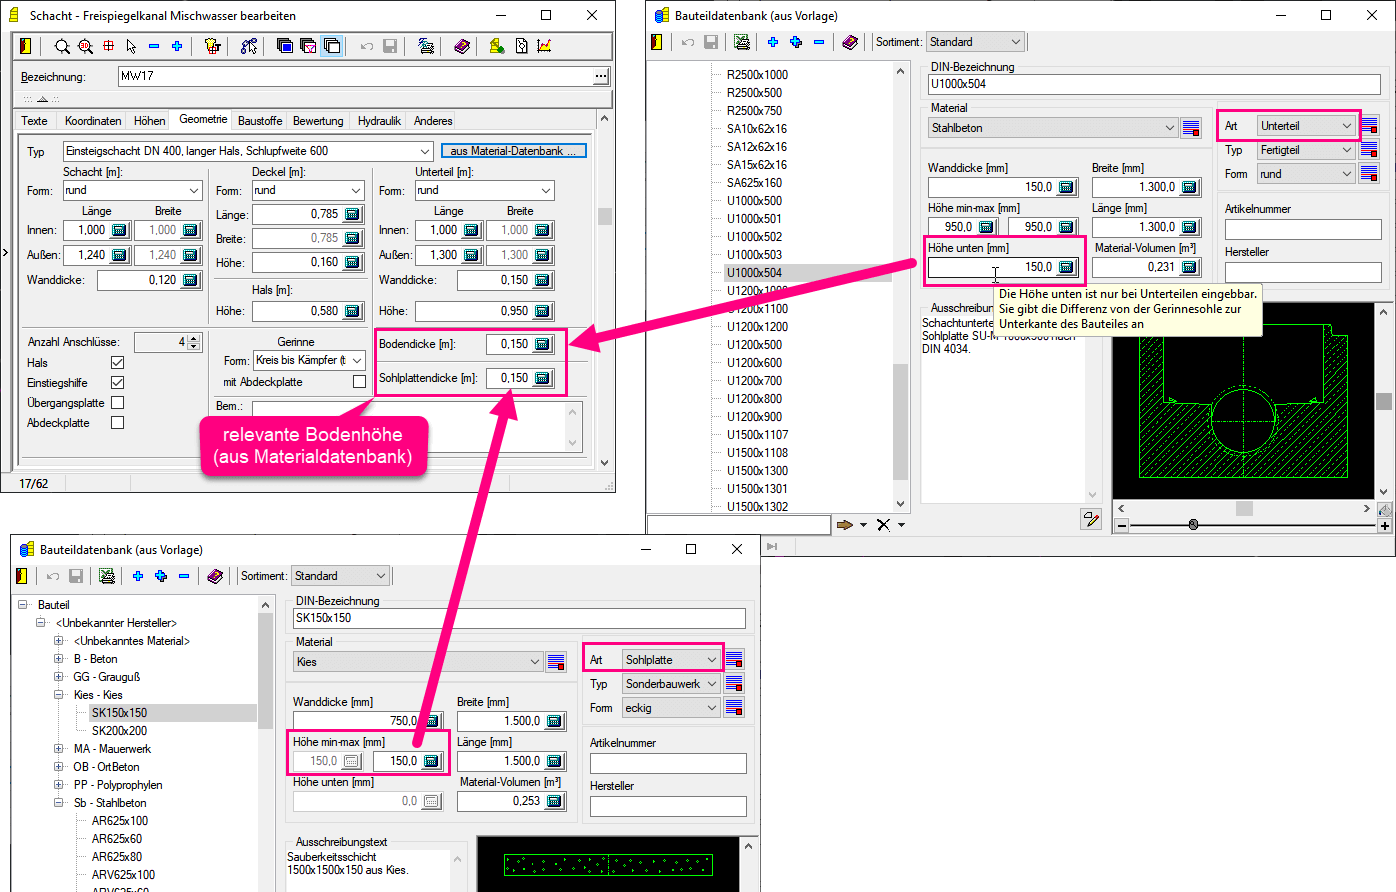Enable the Übergangsplatte checkbox
Viewport: 1396px width, 892px height.
(x=118, y=403)
